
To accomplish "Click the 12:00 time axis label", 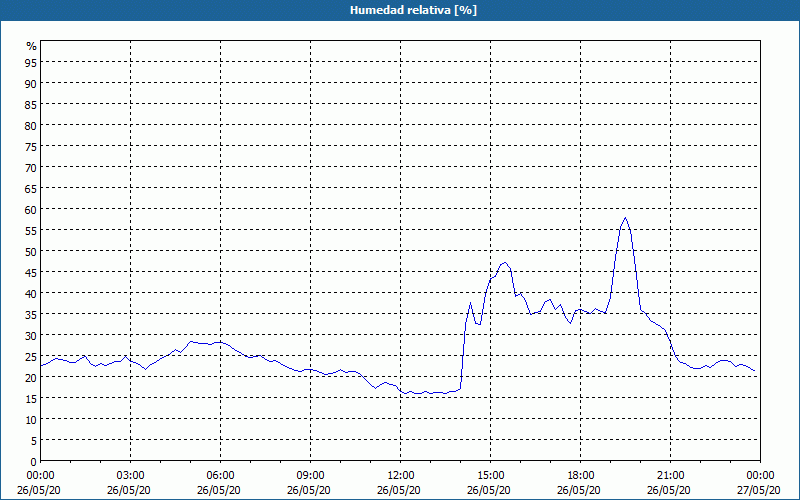I will tap(401, 476).
